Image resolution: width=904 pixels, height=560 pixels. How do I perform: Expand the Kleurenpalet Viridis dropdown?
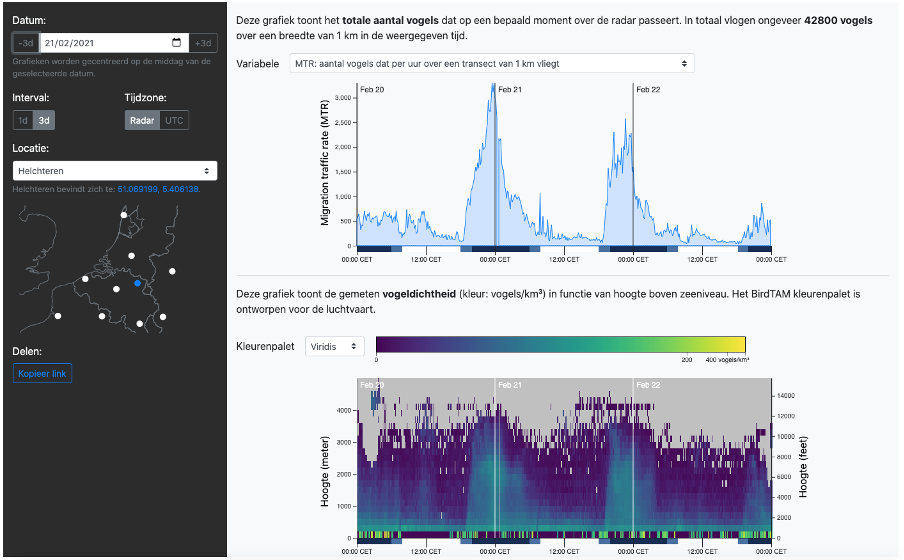pos(335,346)
